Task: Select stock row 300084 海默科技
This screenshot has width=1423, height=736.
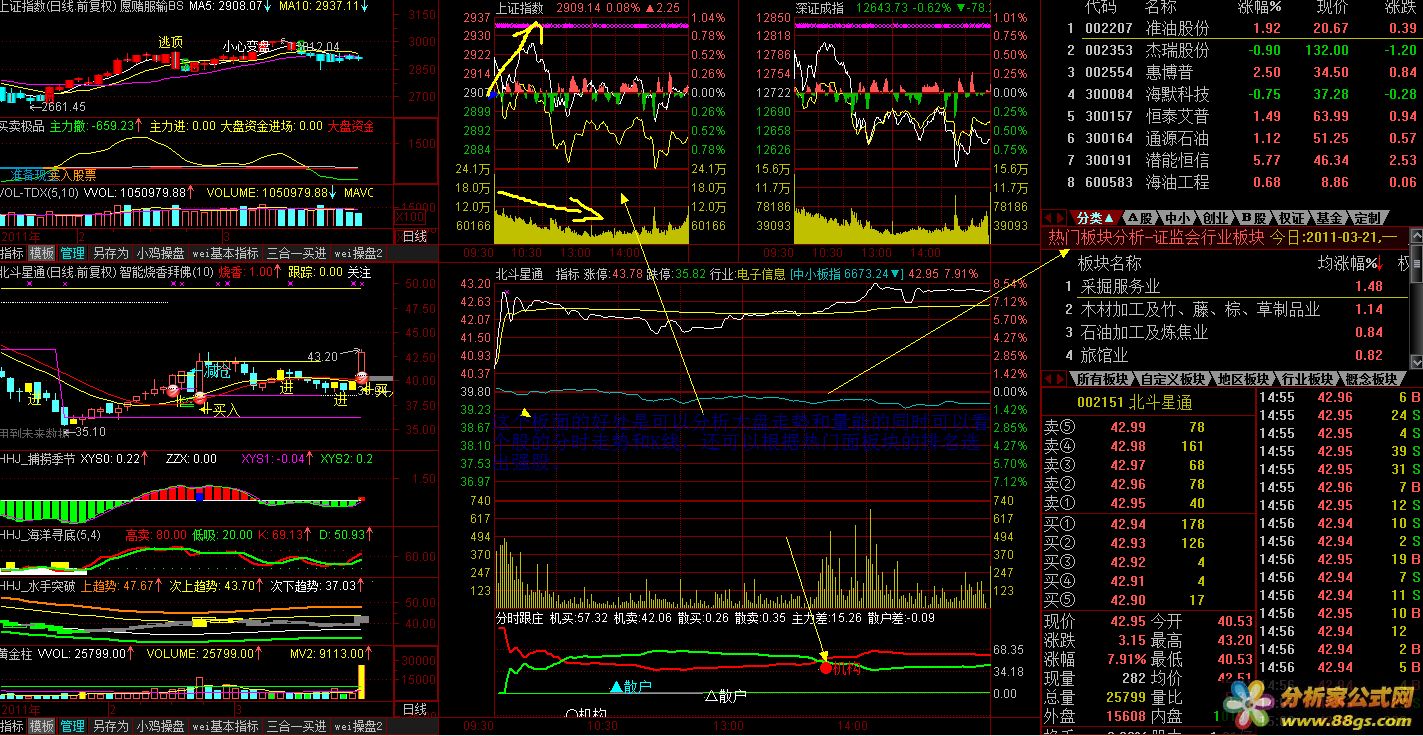Action: tap(1232, 94)
